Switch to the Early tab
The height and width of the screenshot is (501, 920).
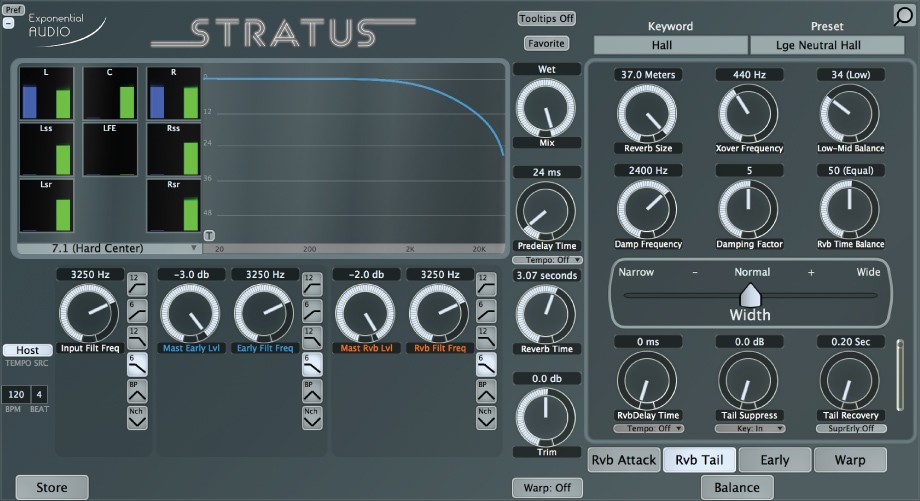[775, 460]
